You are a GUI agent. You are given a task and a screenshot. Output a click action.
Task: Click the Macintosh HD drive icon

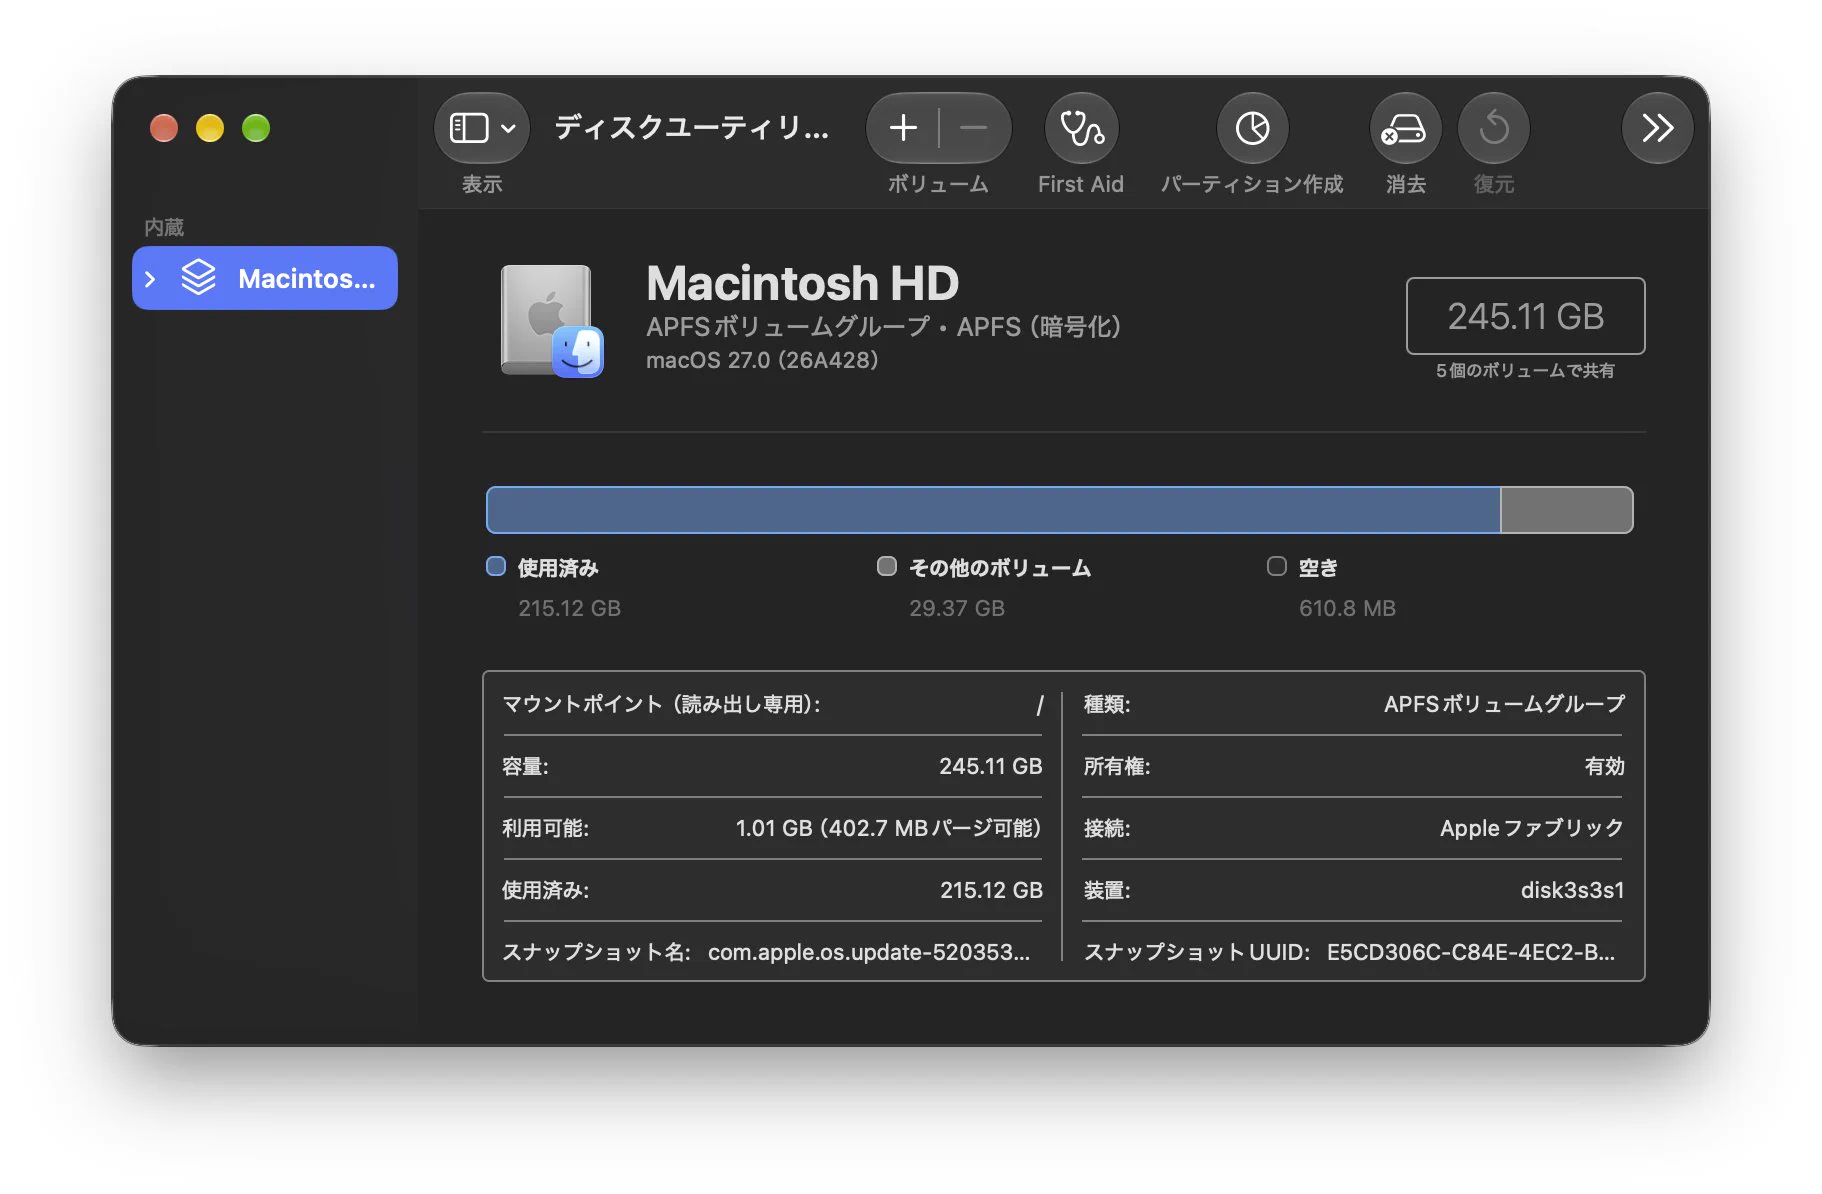click(552, 321)
